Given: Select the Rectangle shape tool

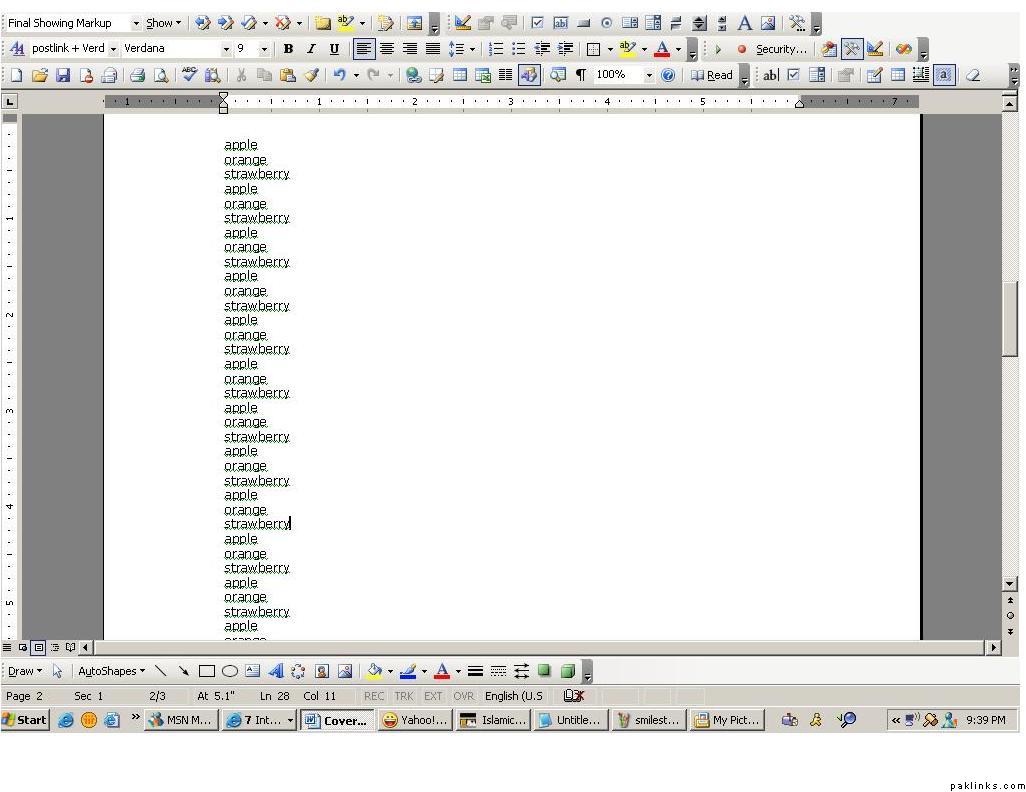Looking at the screenshot, I should coord(207,671).
